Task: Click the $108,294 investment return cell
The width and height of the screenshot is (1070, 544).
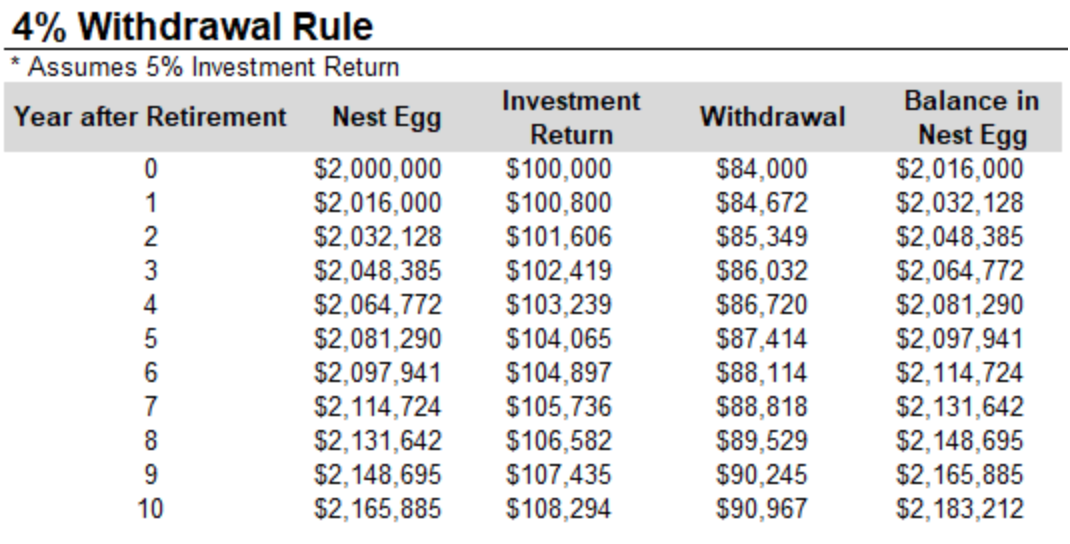Action: pyautogui.click(x=558, y=509)
